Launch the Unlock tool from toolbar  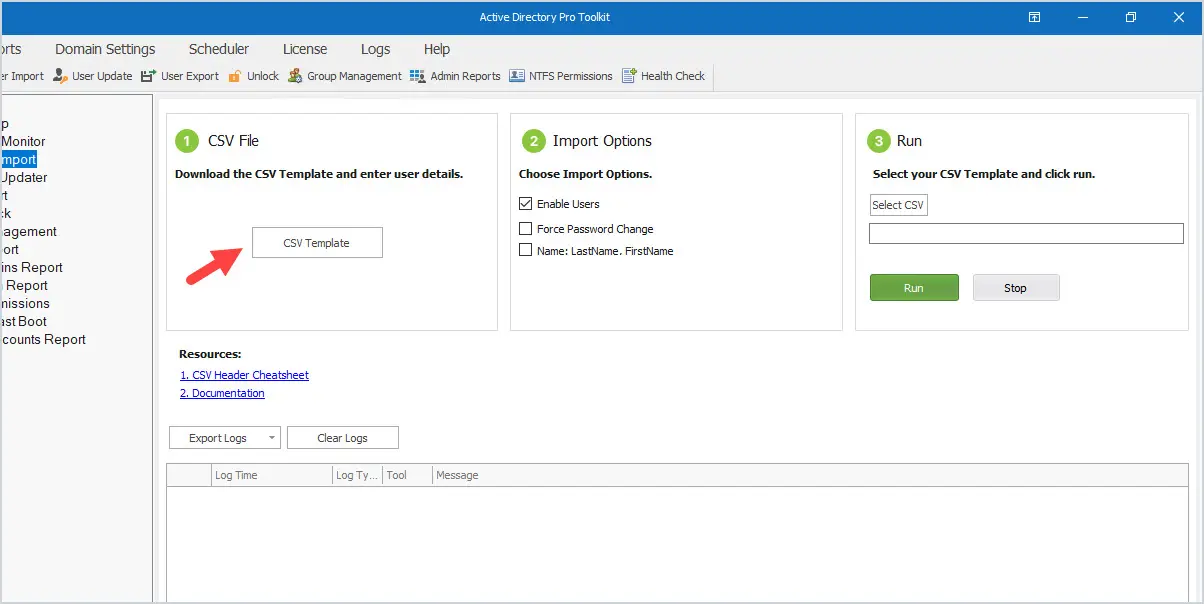click(253, 76)
